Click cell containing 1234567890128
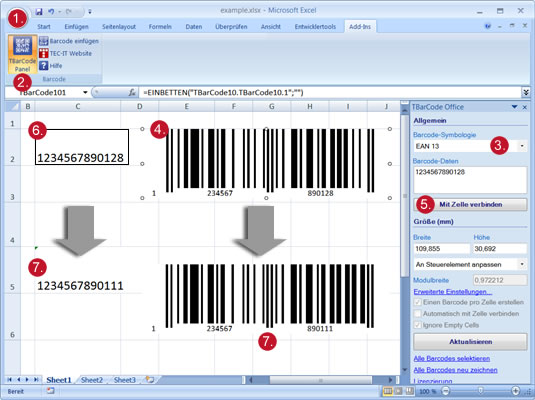This screenshot has width=535, height=400. [82, 147]
